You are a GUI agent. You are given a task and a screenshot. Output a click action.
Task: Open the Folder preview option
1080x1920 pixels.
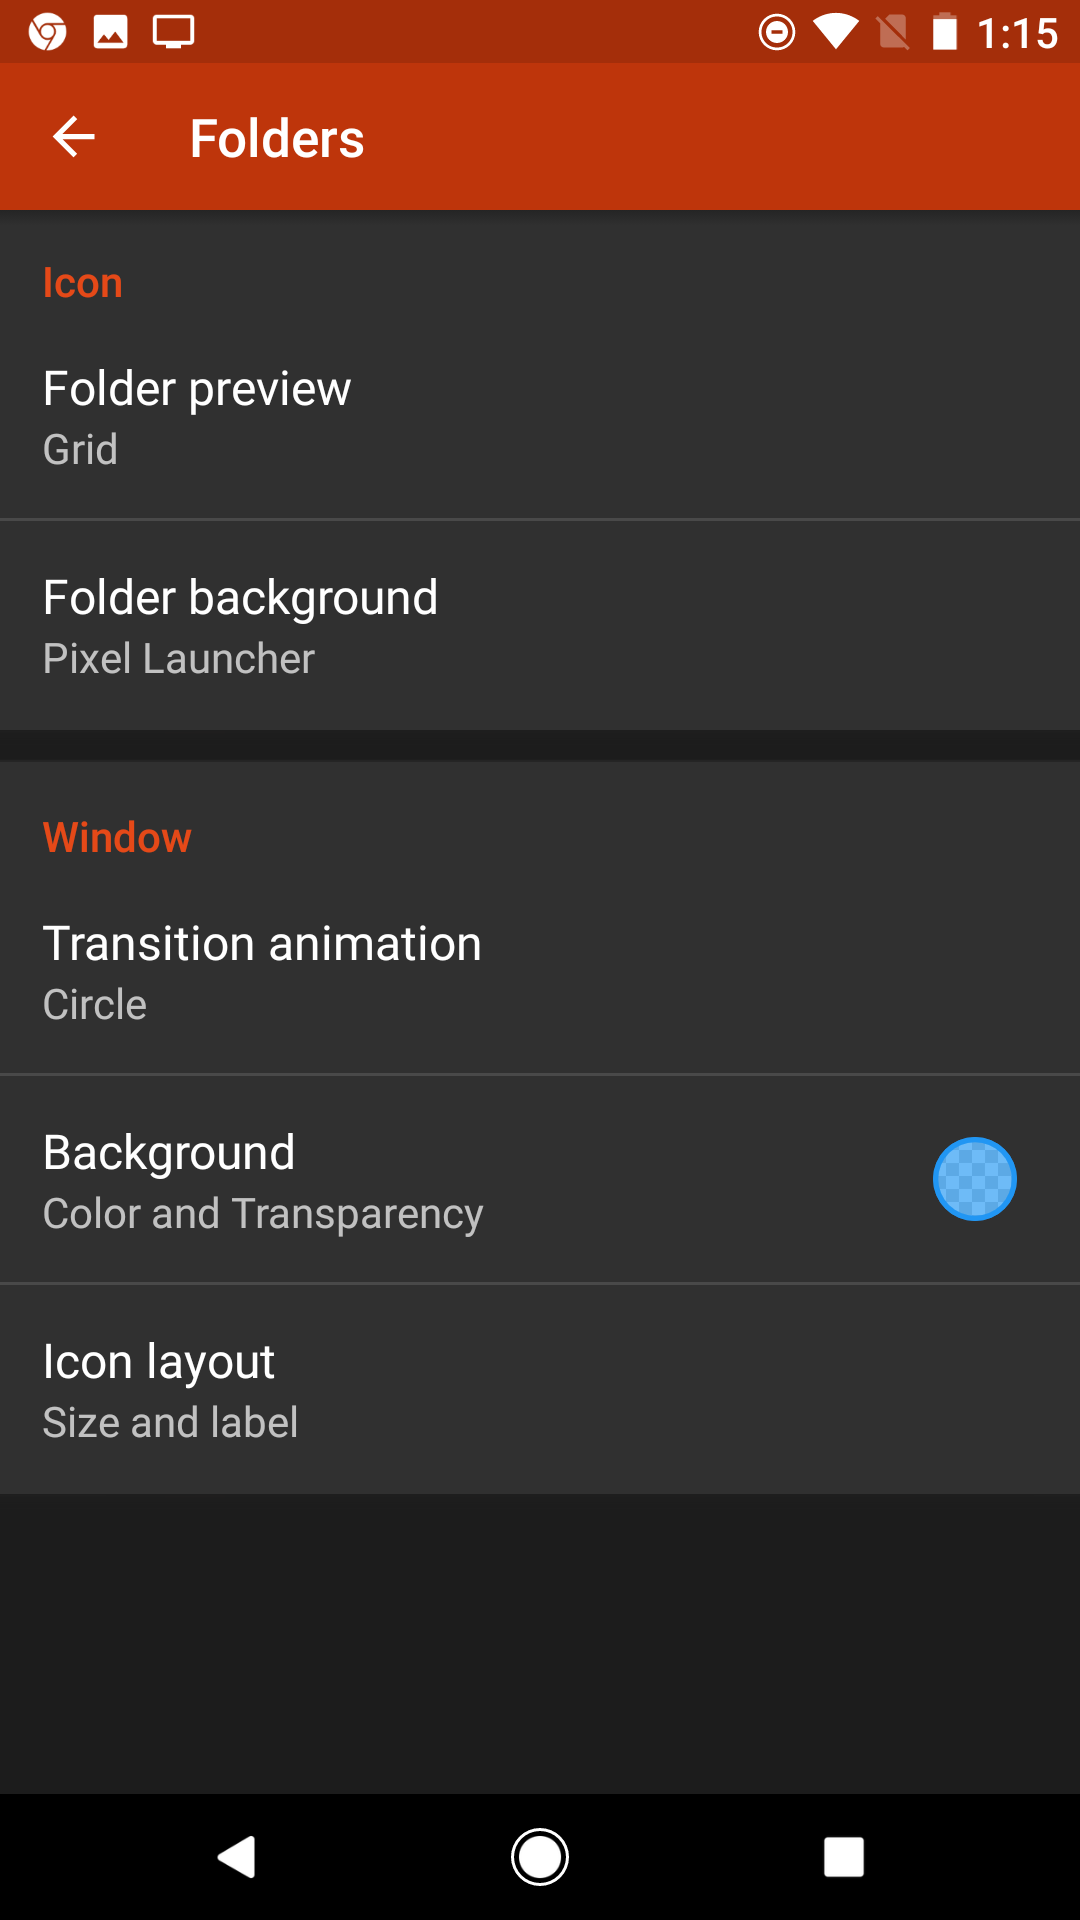[x=540, y=416]
